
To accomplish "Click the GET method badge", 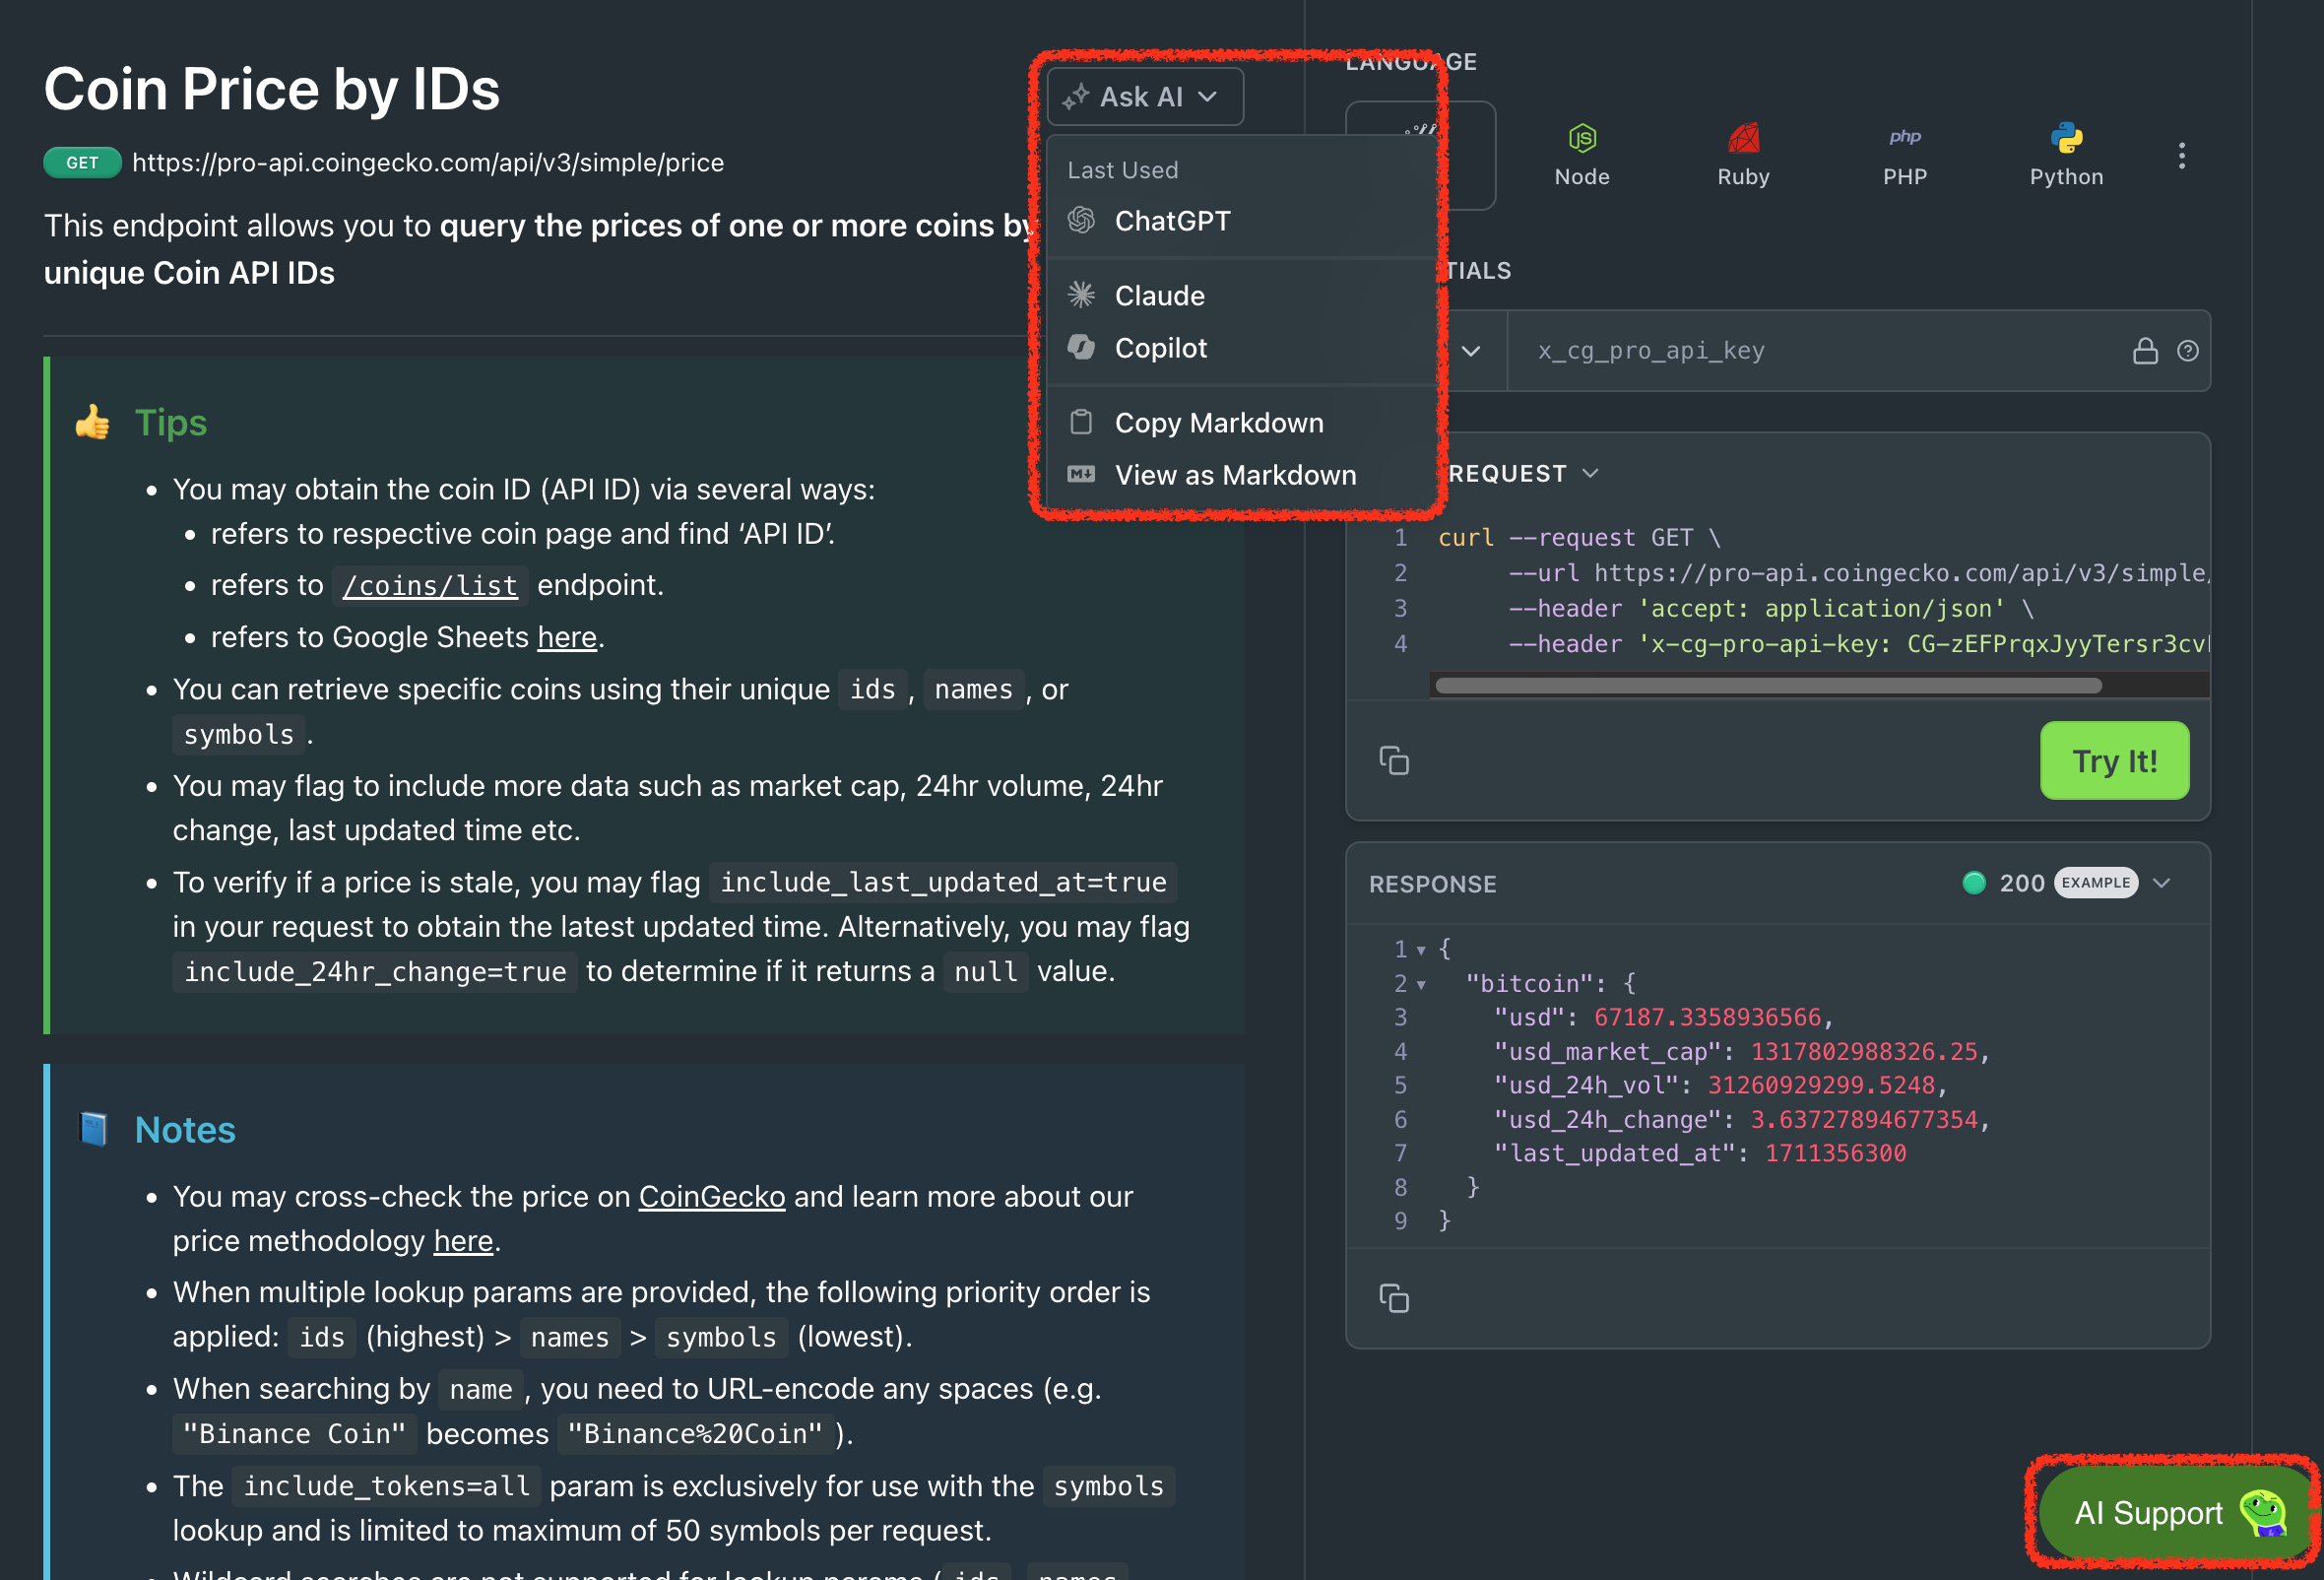I will [82, 162].
